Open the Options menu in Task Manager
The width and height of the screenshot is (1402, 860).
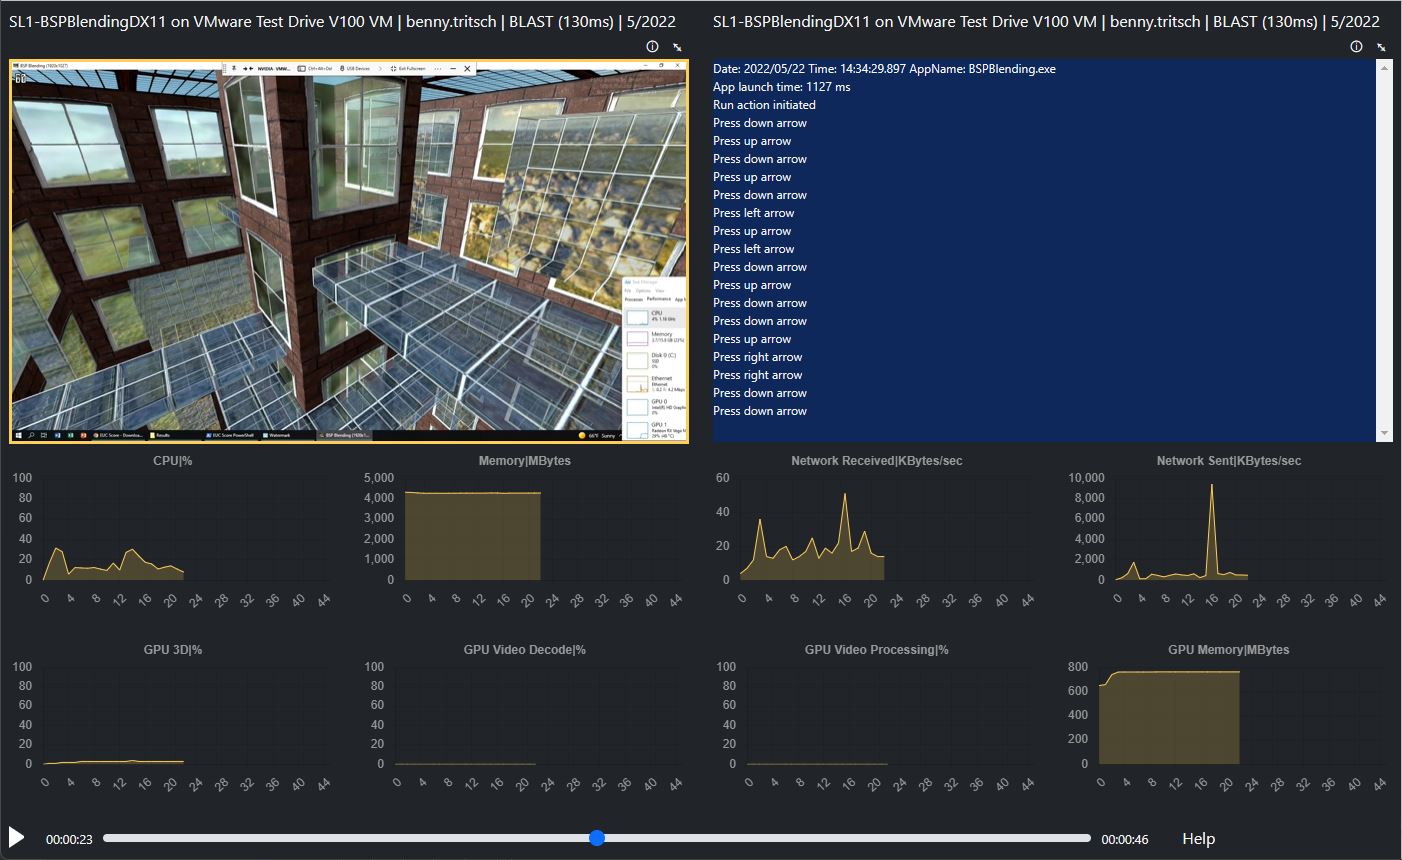coord(643,291)
